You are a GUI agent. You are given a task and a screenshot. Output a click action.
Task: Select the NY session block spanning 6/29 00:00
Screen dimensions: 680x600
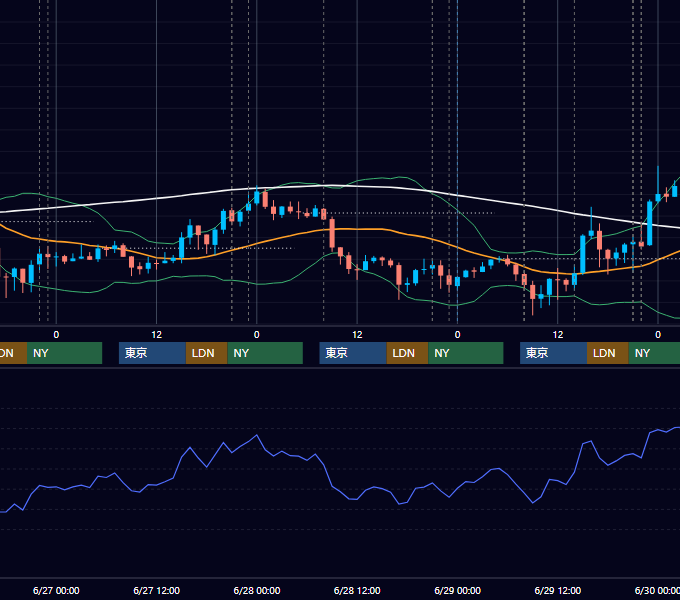pyautogui.click(x=466, y=353)
